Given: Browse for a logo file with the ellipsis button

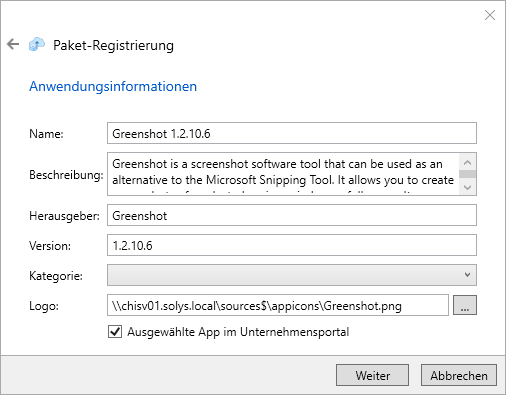Looking at the screenshot, I should tap(465, 305).
